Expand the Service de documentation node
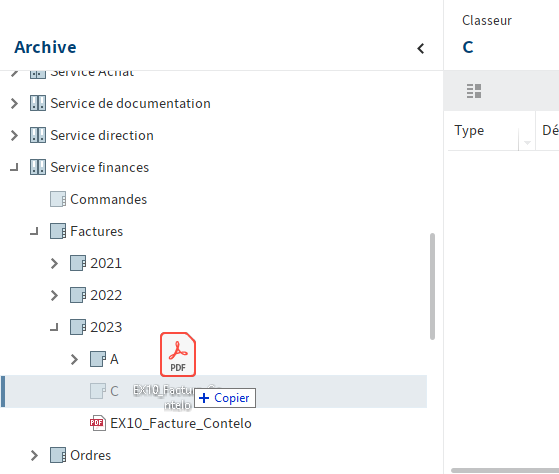This screenshot has height=474, width=559. click(14, 103)
